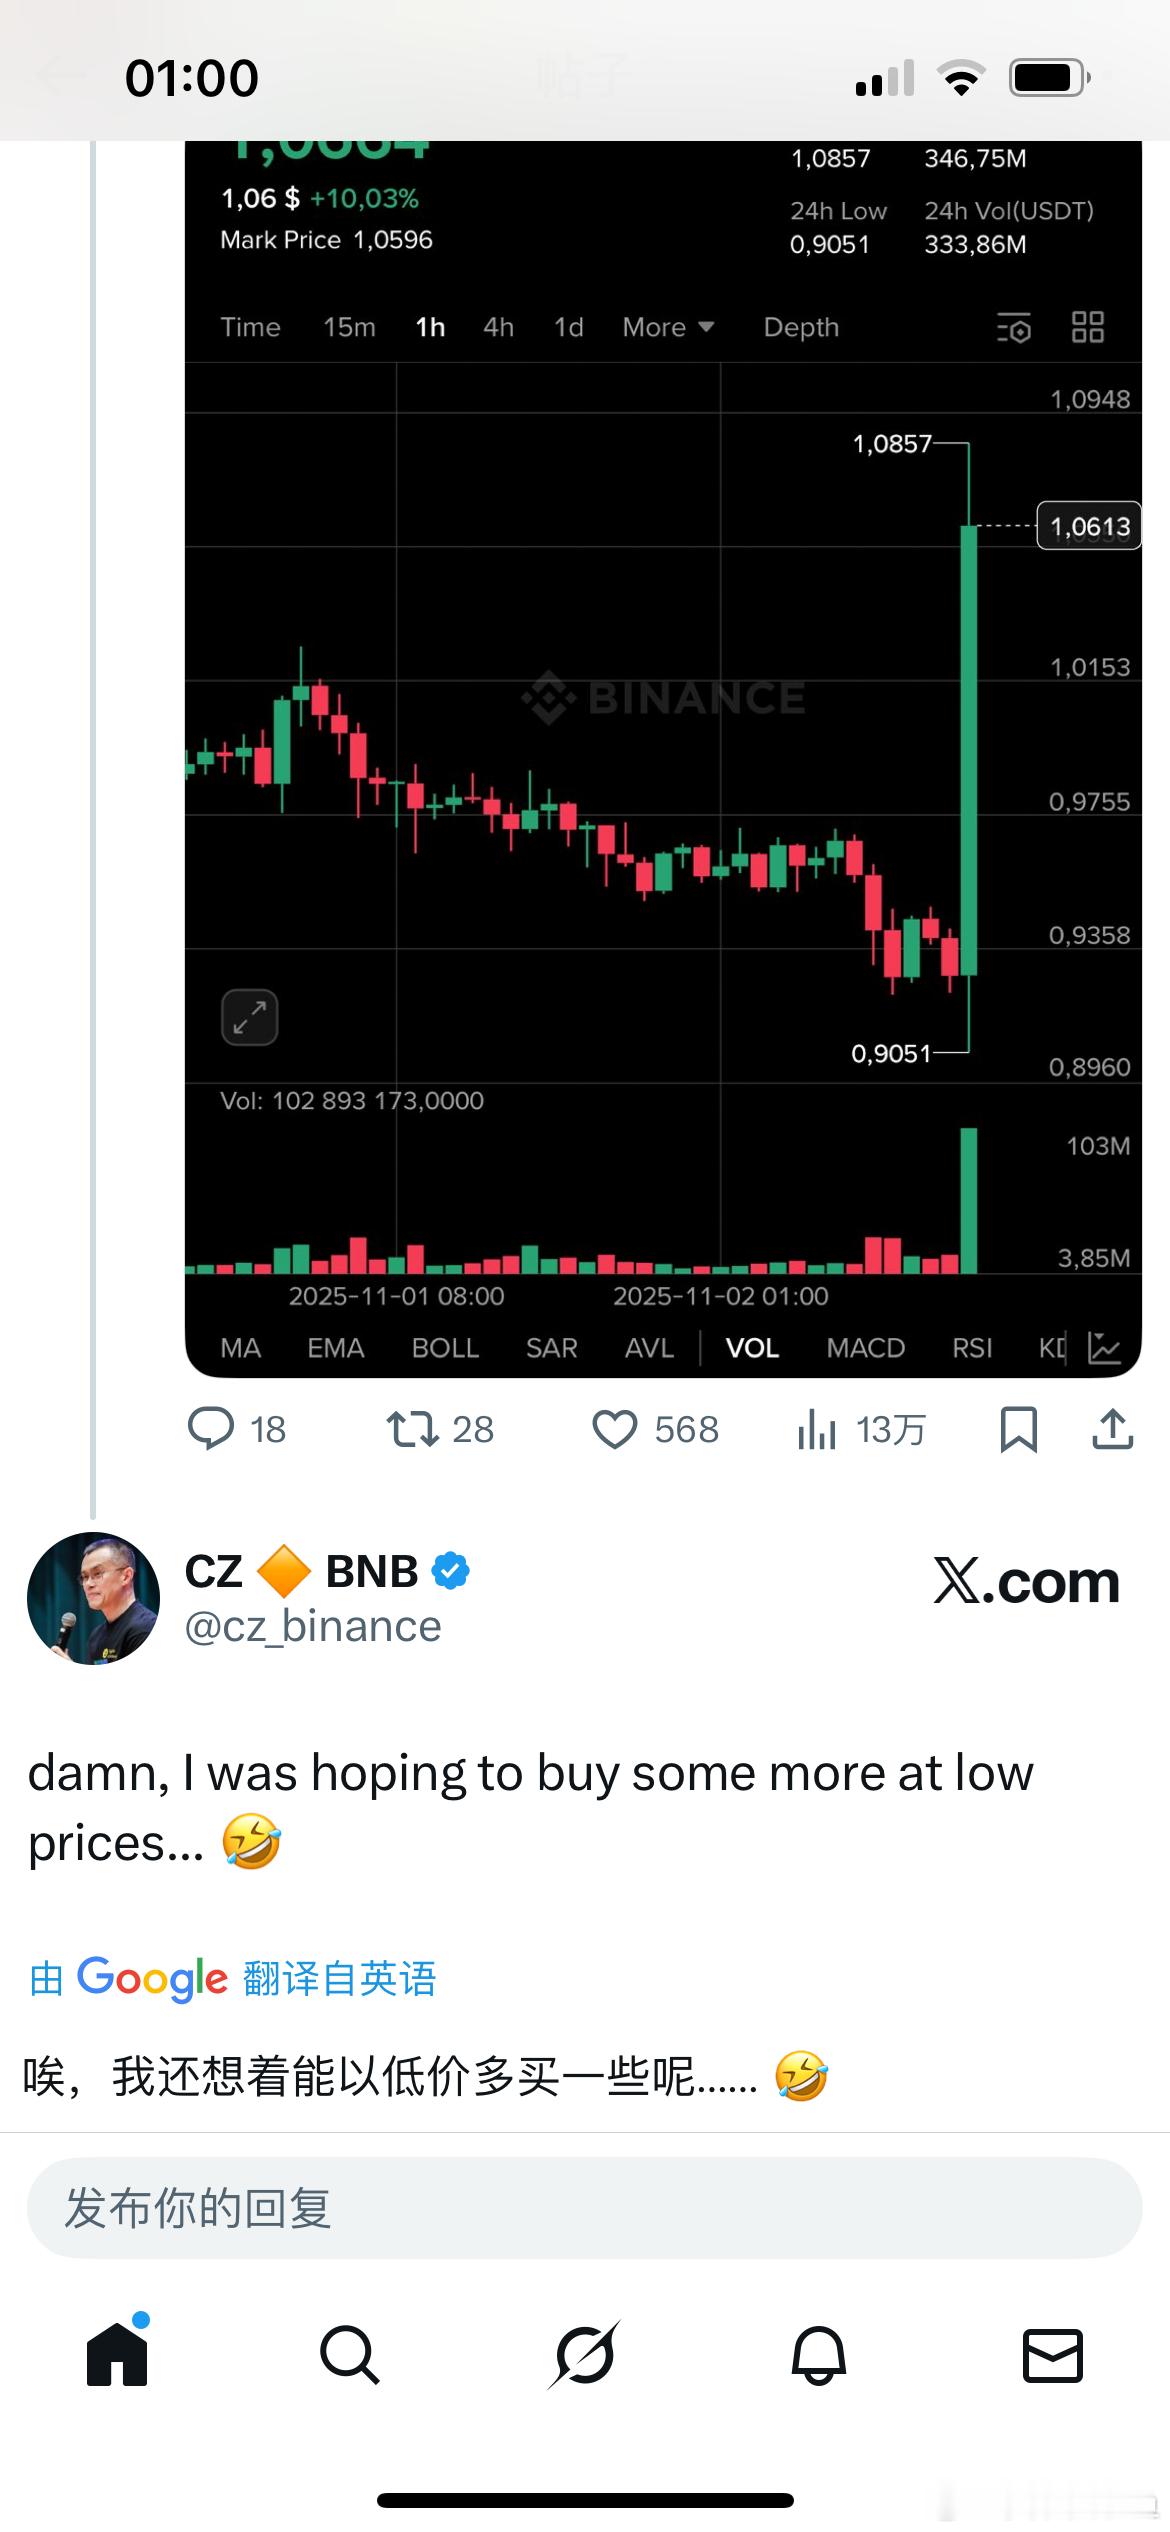Tap the share upload icon
The width and height of the screenshot is (1170, 2532).
tap(1112, 1429)
